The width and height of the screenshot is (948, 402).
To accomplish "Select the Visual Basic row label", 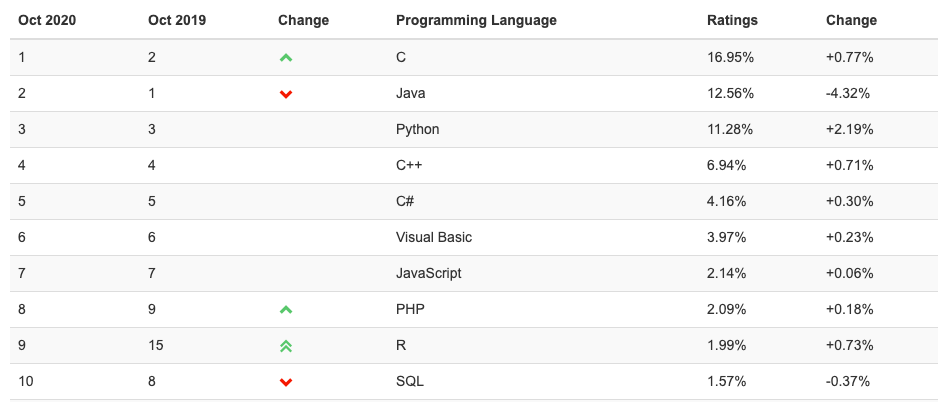I will [x=433, y=238].
